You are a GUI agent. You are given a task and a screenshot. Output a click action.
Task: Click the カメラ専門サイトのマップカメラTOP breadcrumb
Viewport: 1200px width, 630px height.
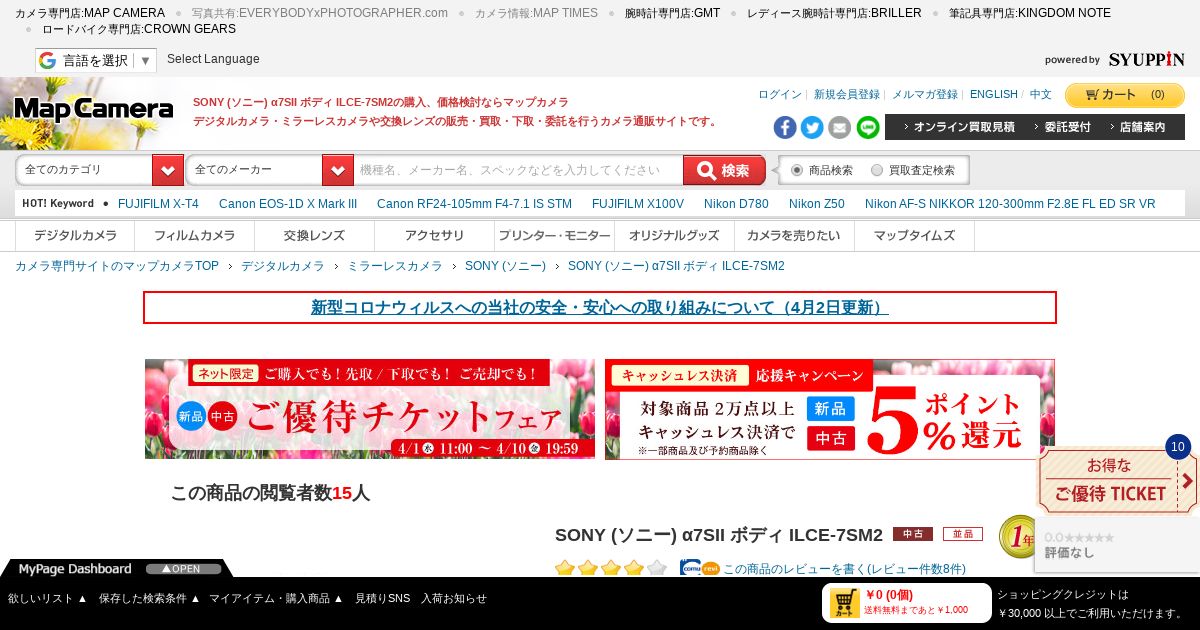(117, 266)
